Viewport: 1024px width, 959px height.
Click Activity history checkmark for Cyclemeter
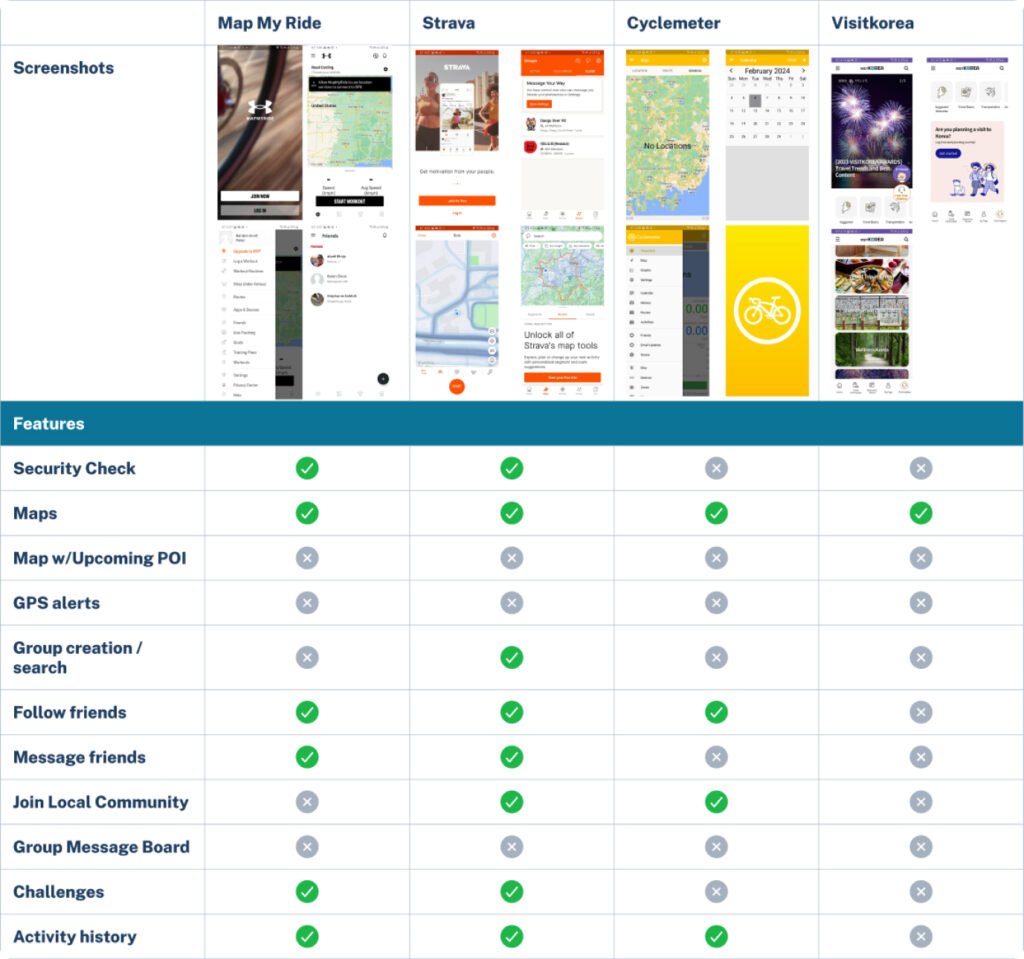pos(716,936)
